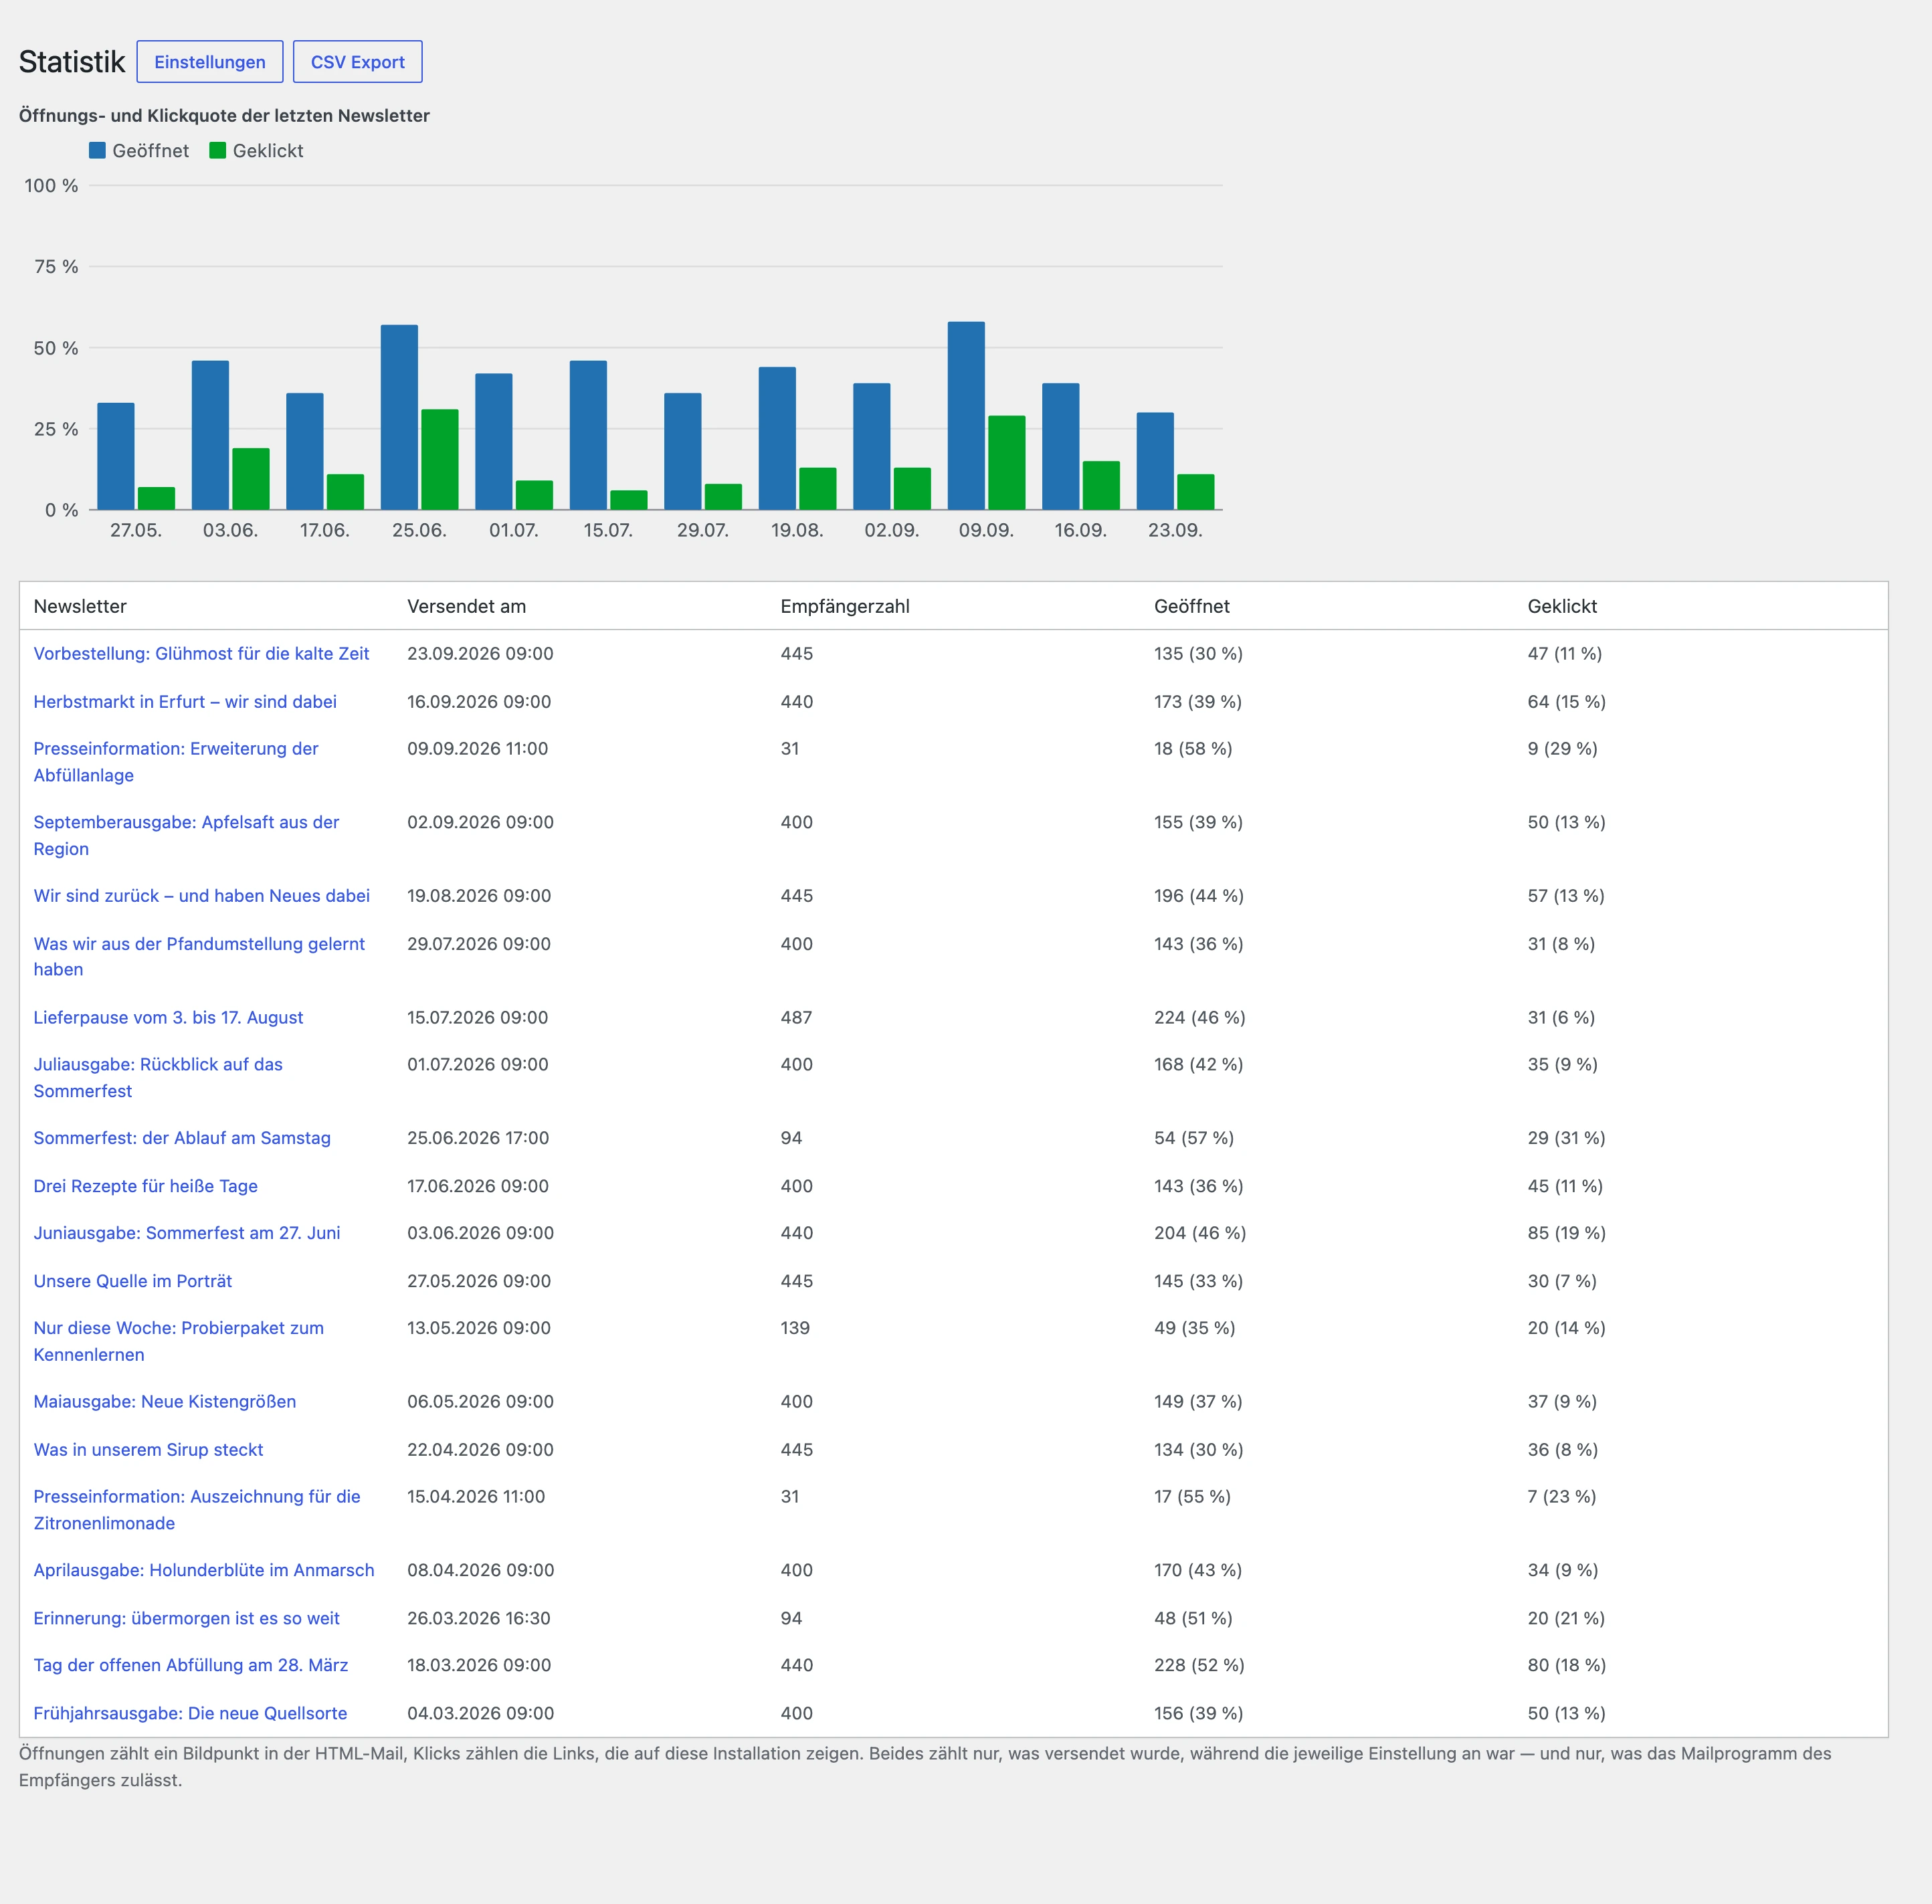Click the CSV Export button
The image size is (1932, 1904).
pyautogui.click(x=358, y=62)
